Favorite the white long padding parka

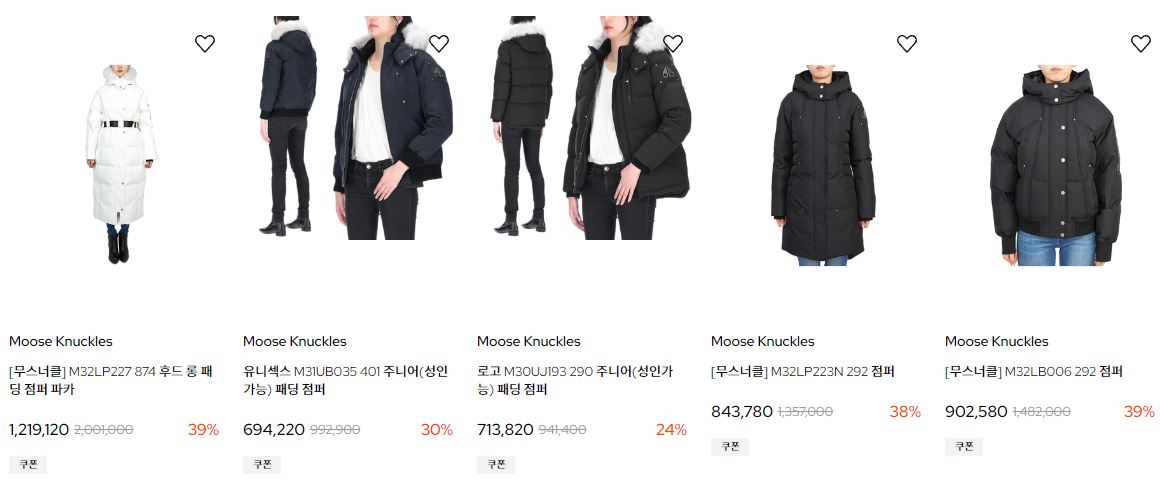(205, 44)
